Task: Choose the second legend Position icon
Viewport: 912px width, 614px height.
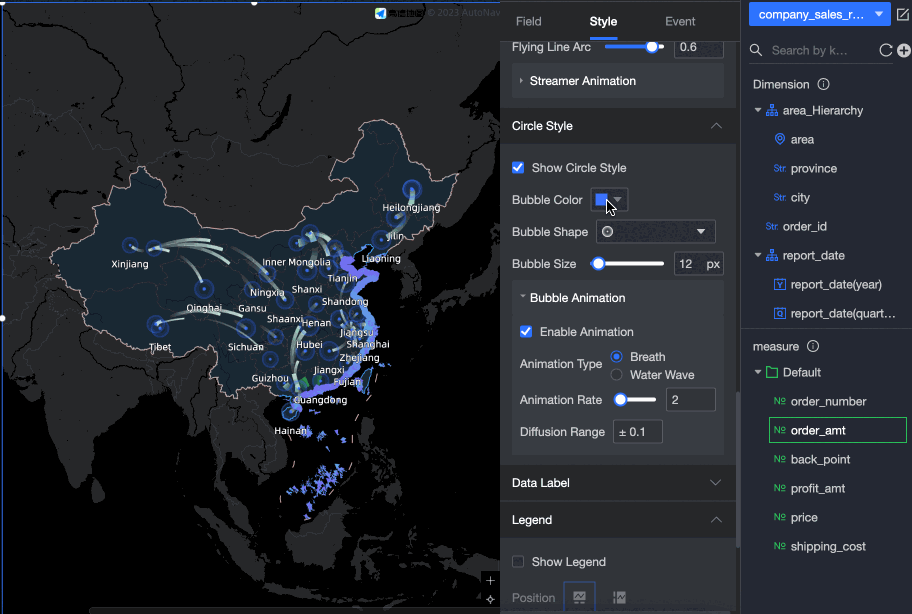Action: point(619,597)
